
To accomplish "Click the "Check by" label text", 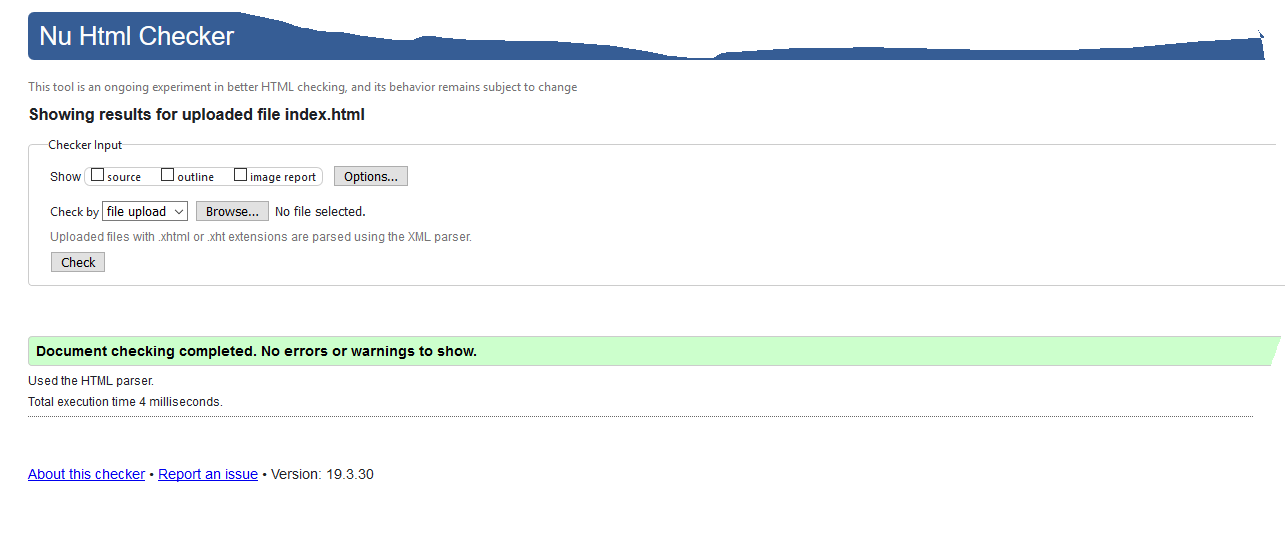I will pos(74,212).
